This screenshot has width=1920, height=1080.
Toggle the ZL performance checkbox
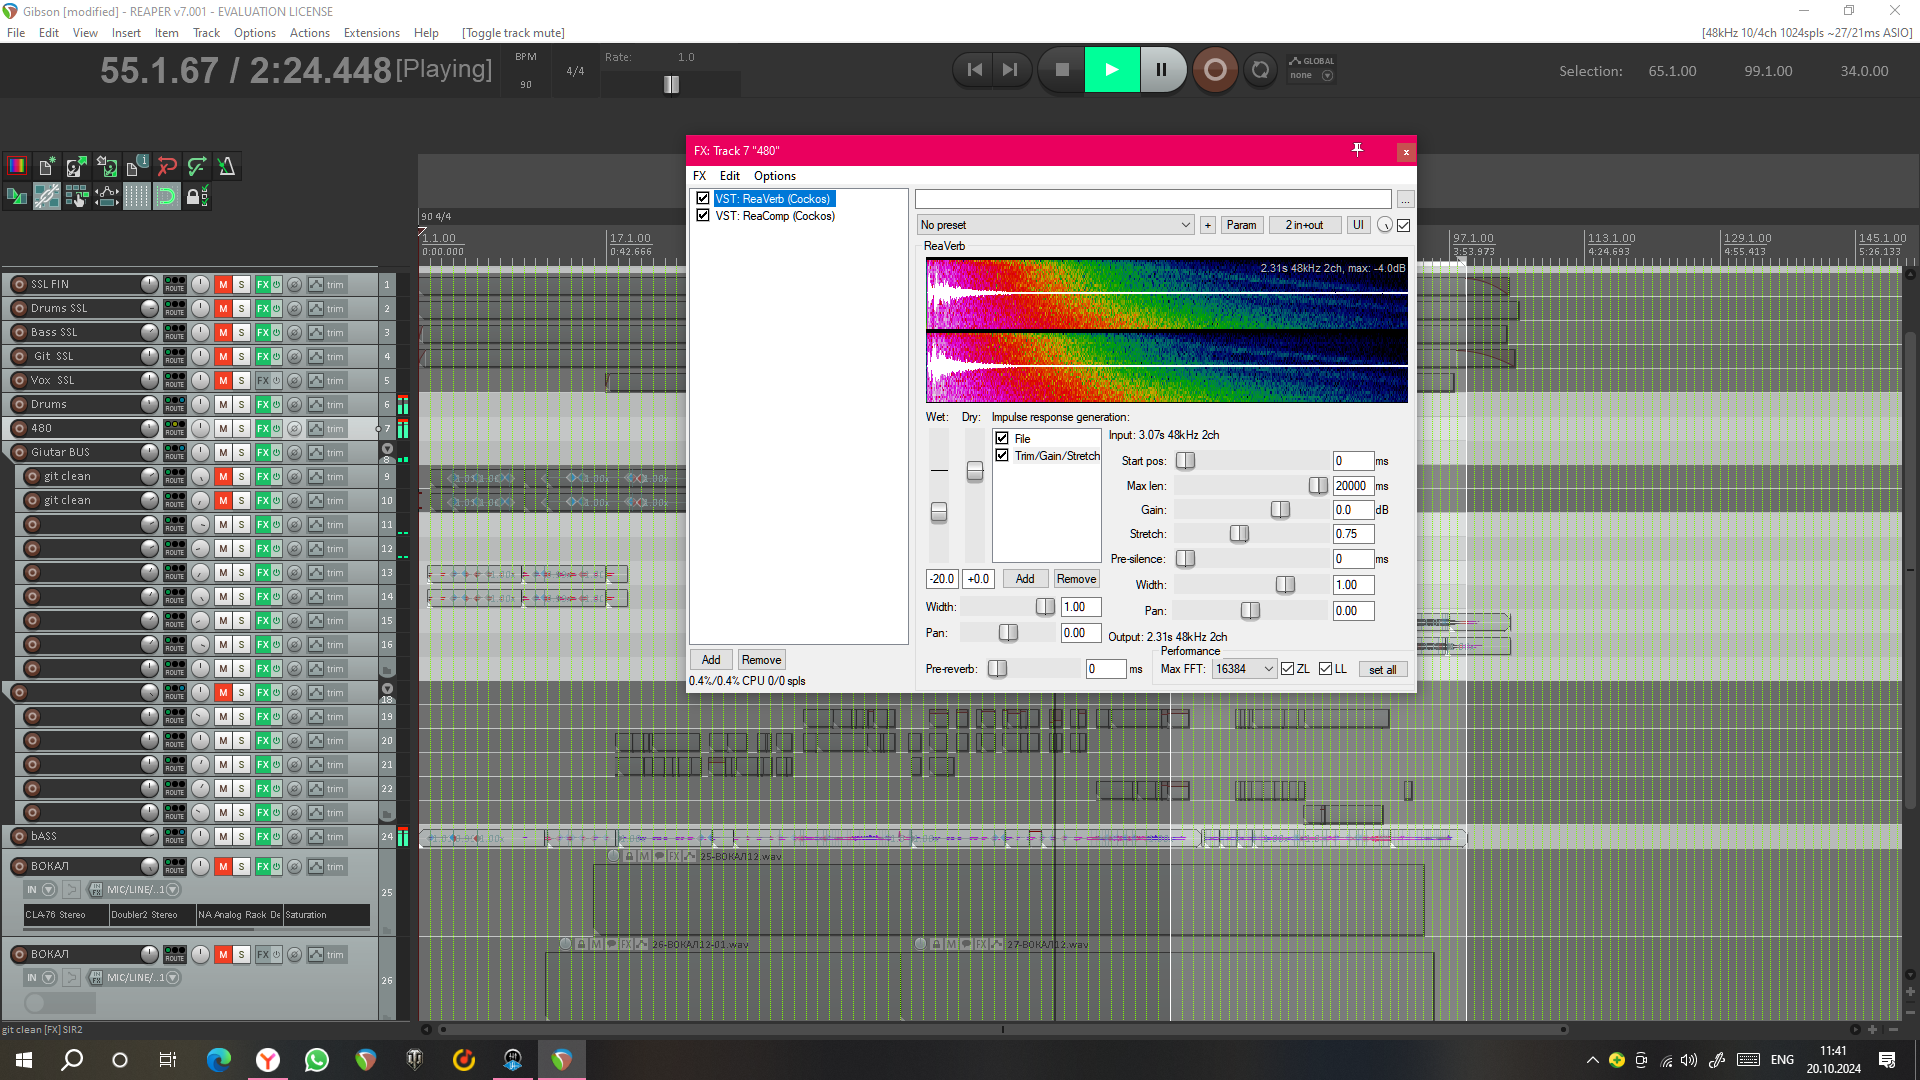click(x=1288, y=669)
